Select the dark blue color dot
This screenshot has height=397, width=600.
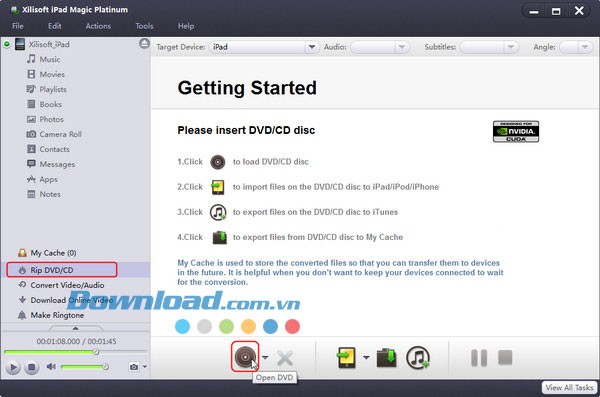click(x=271, y=327)
